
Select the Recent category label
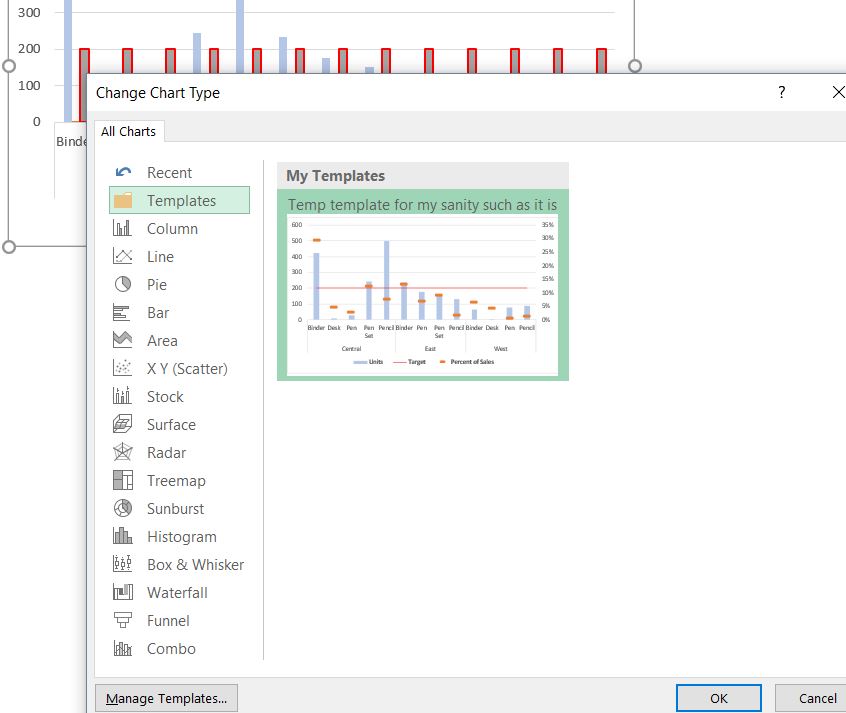pos(169,173)
